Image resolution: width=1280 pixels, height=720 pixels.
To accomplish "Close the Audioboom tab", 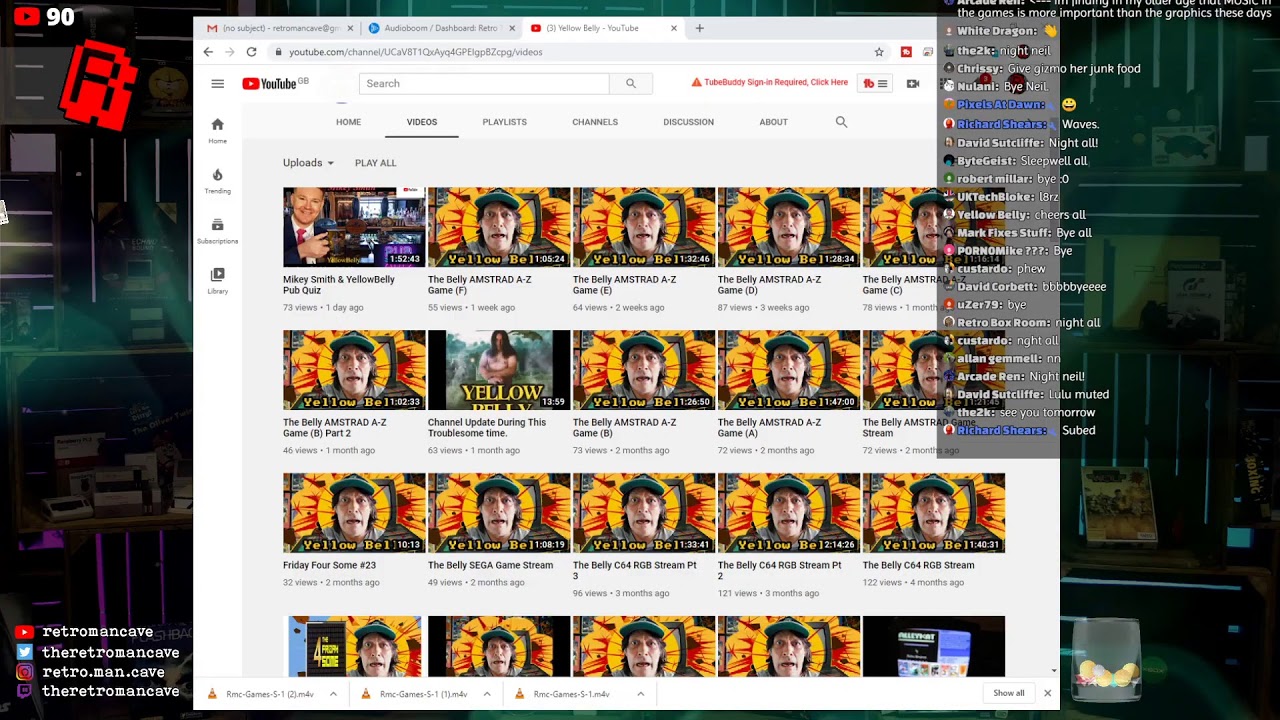I will point(512,28).
